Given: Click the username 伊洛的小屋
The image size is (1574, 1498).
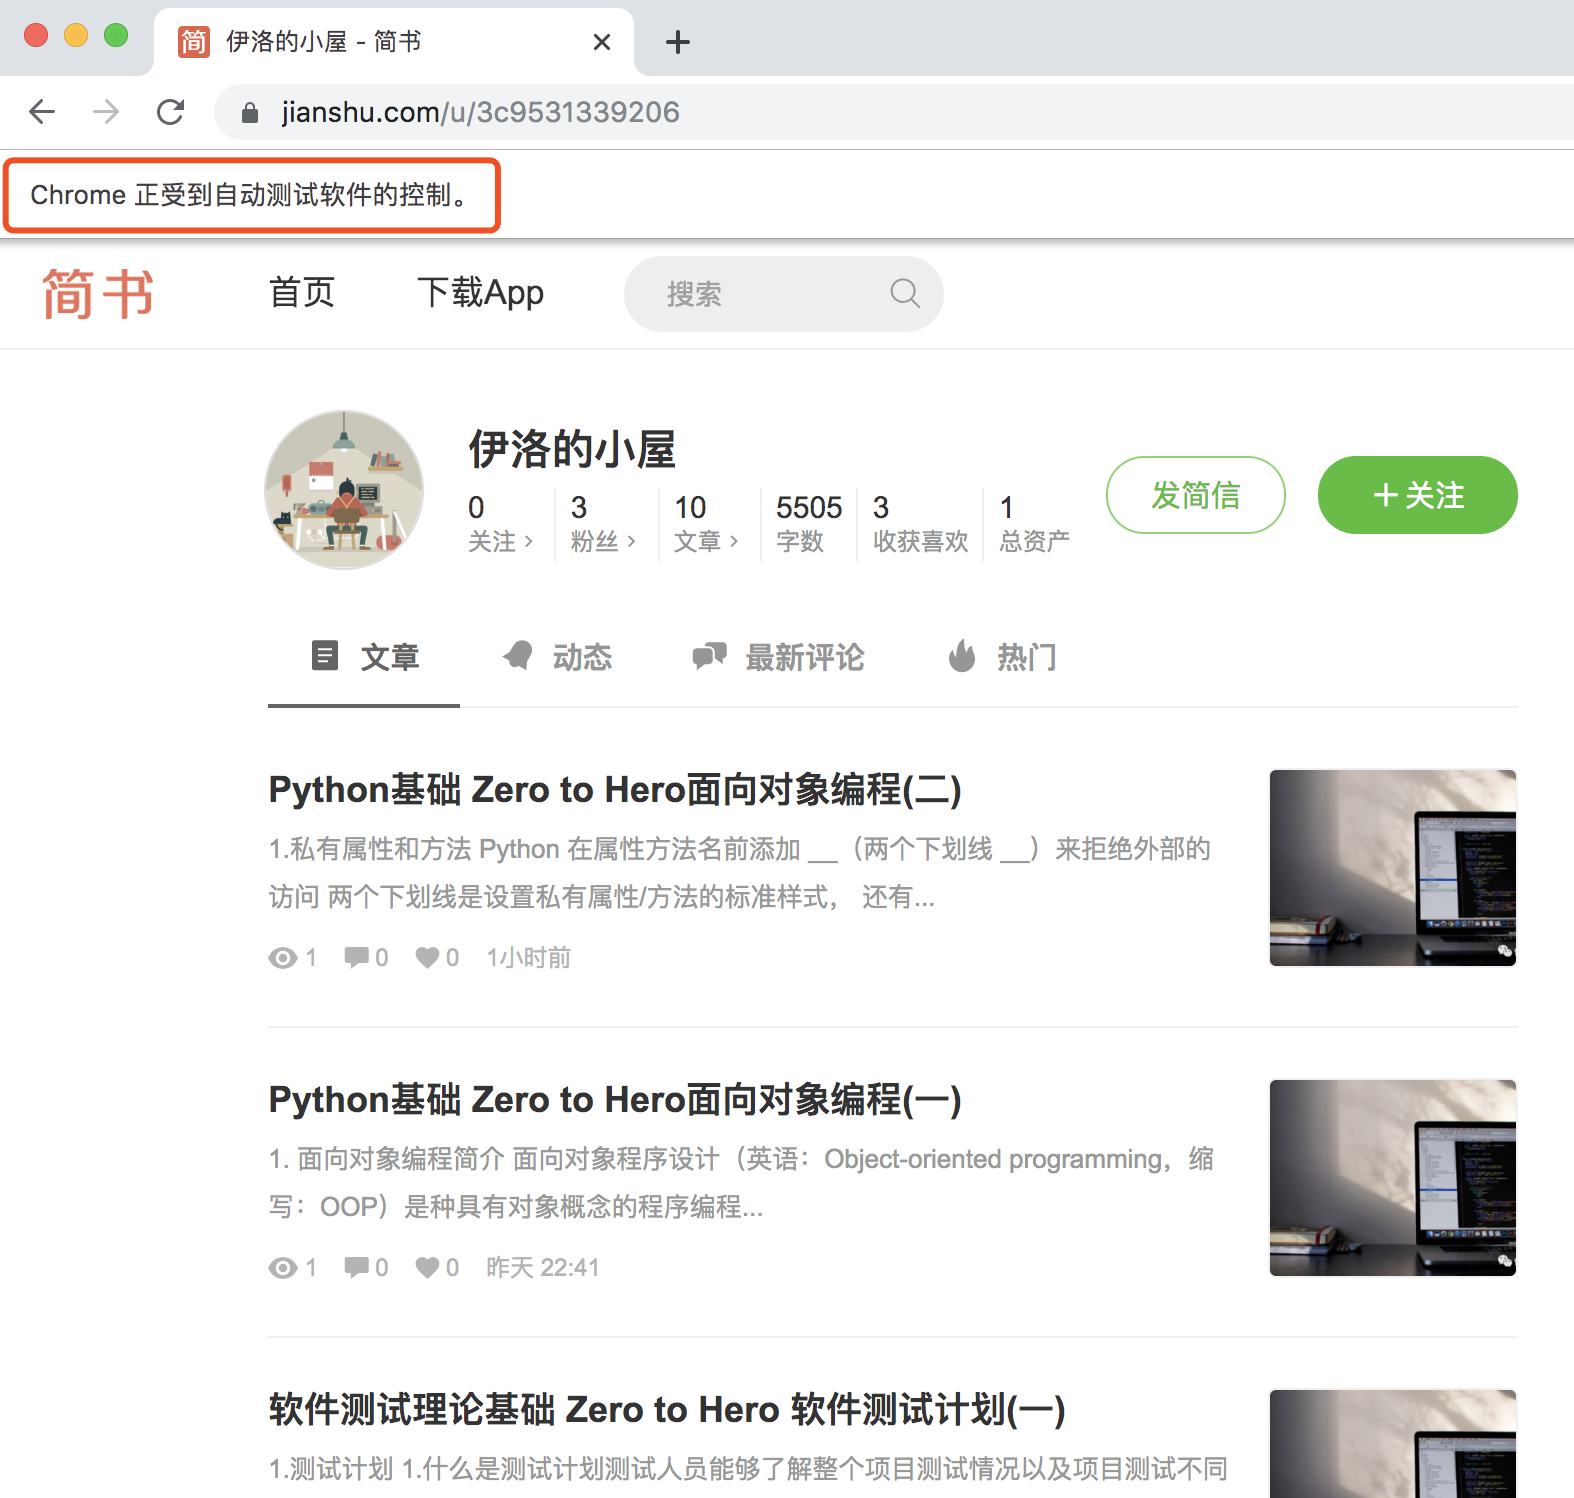Looking at the screenshot, I should [572, 449].
